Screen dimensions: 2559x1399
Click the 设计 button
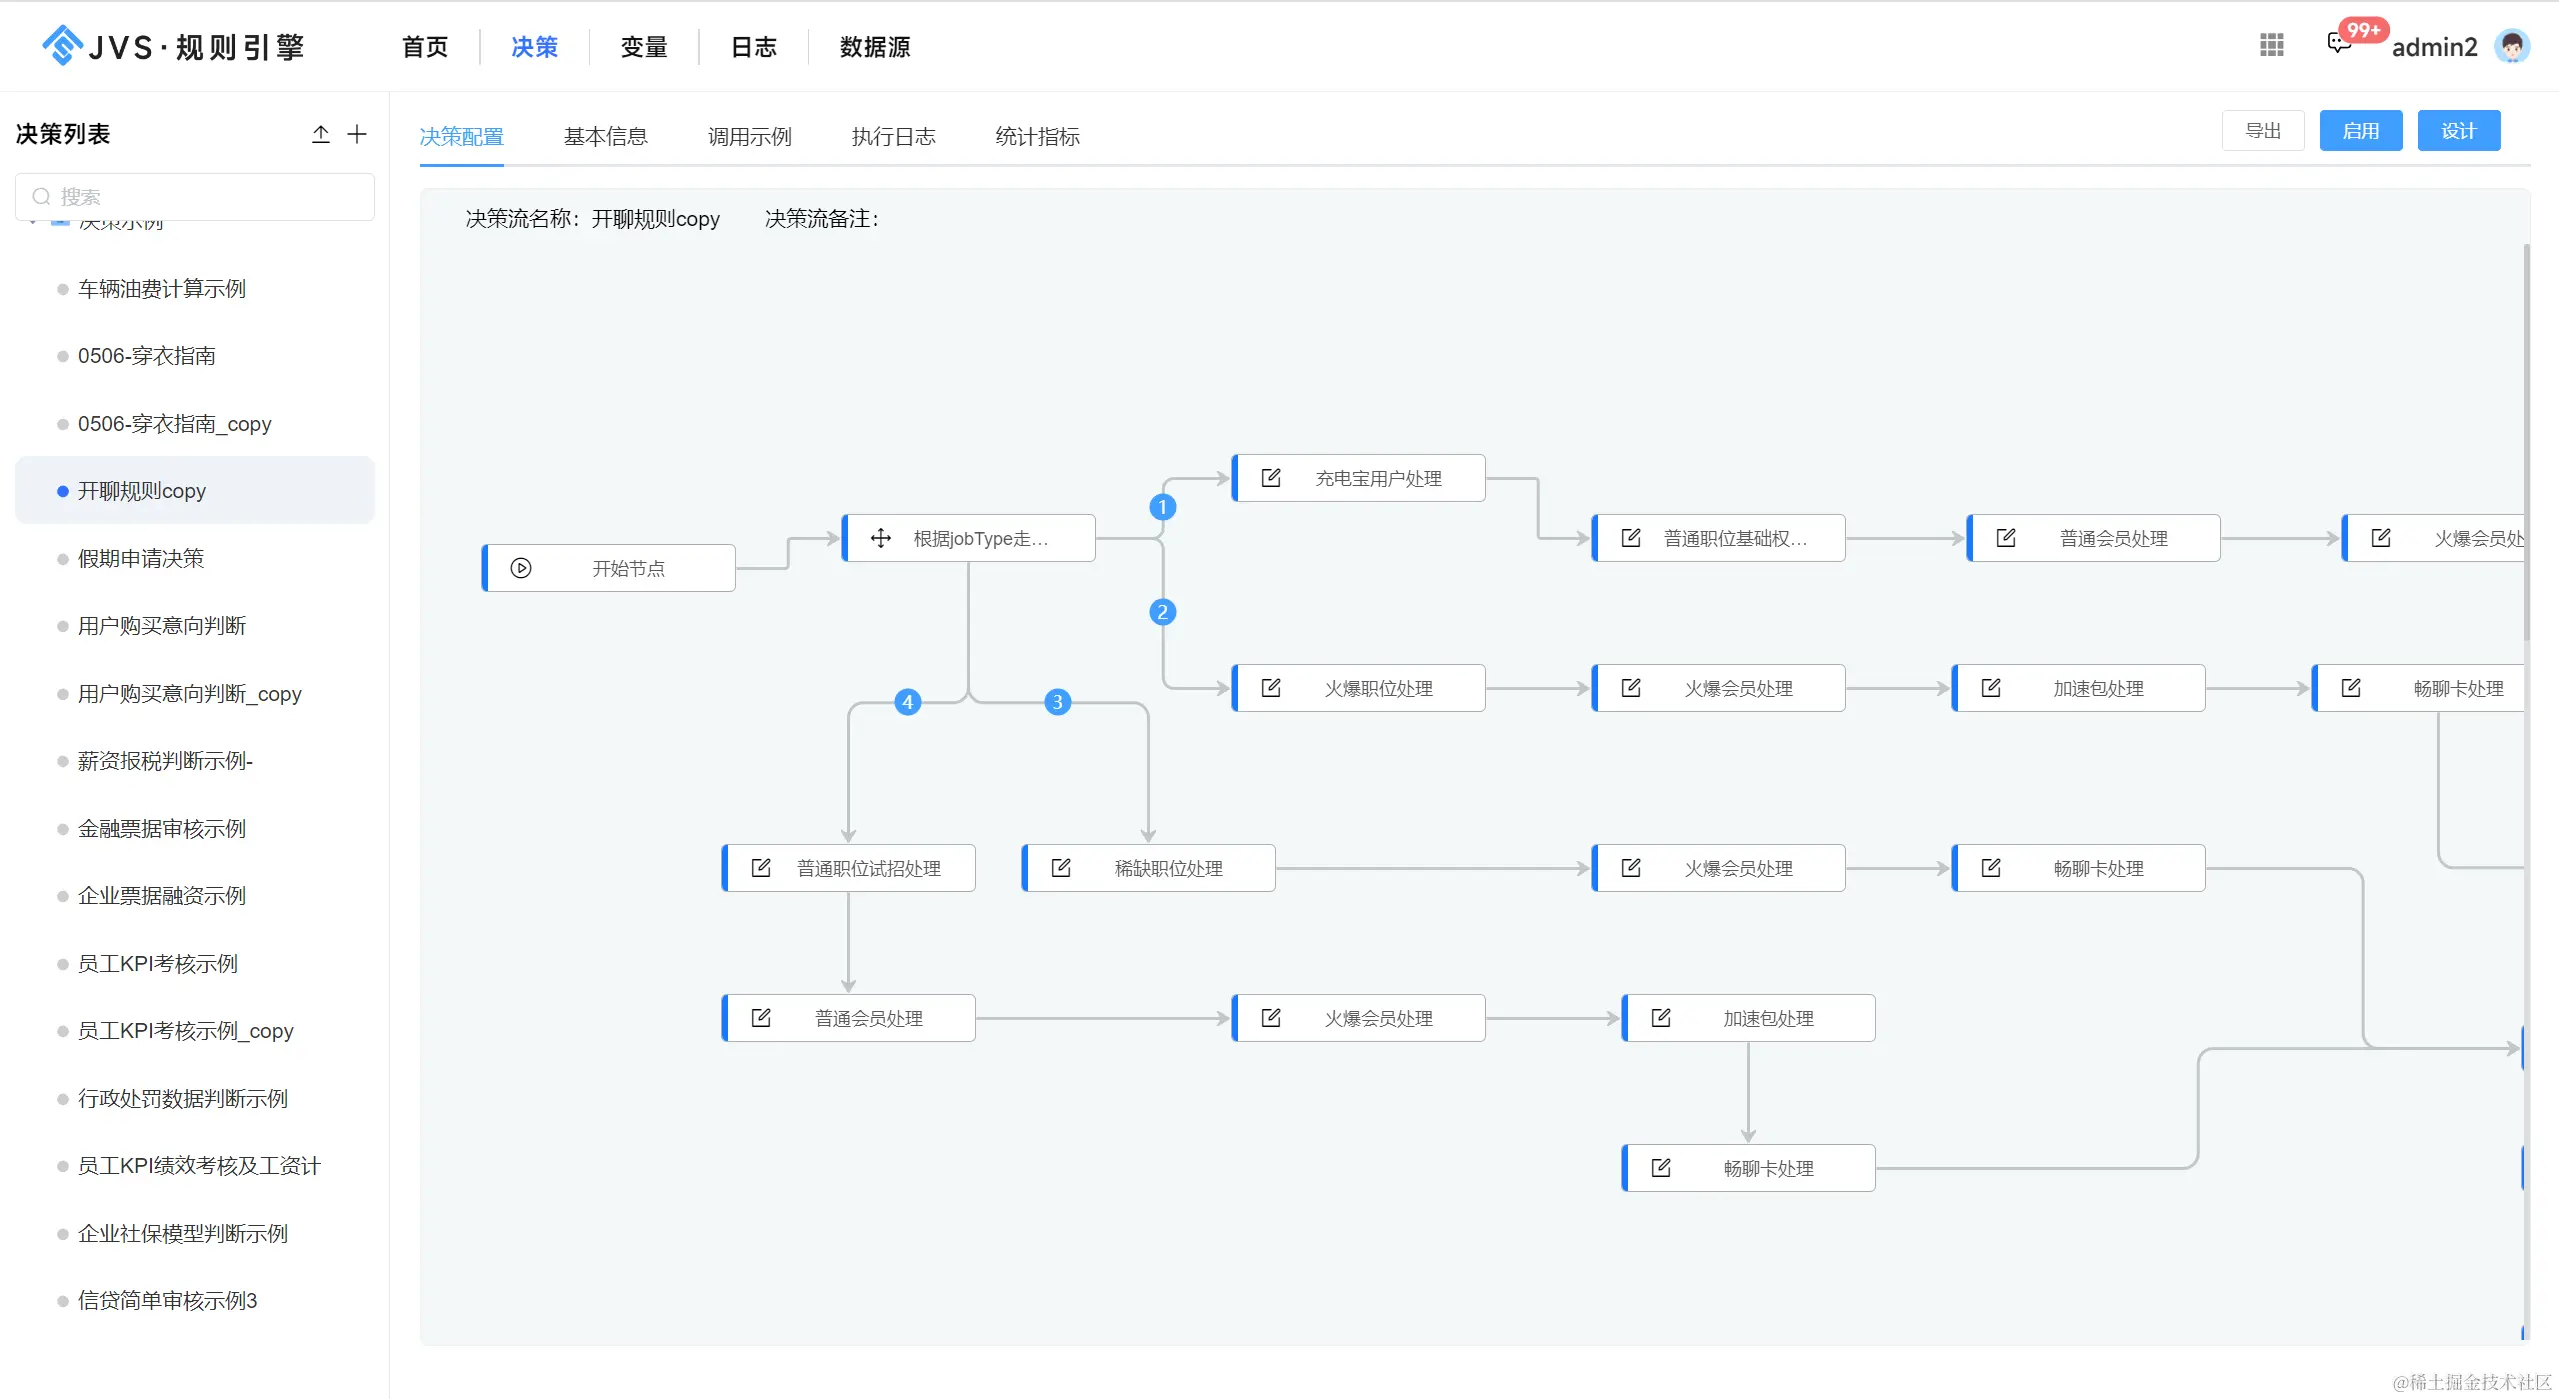point(2458,131)
